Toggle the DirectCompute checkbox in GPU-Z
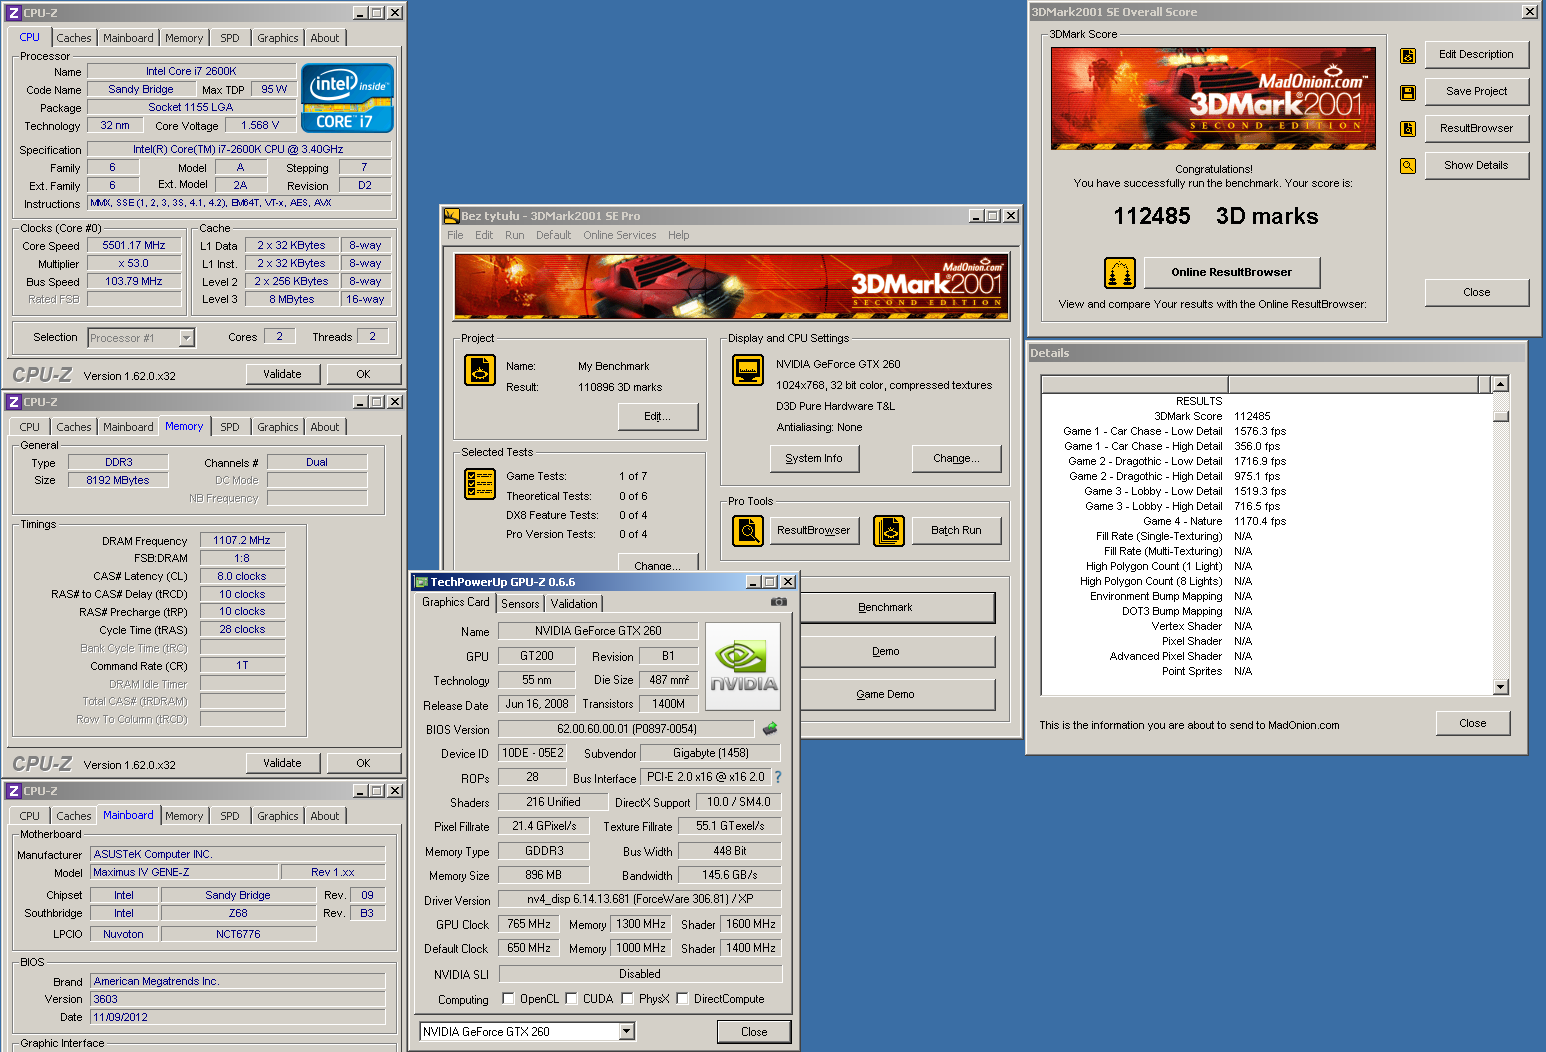 pos(682,998)
